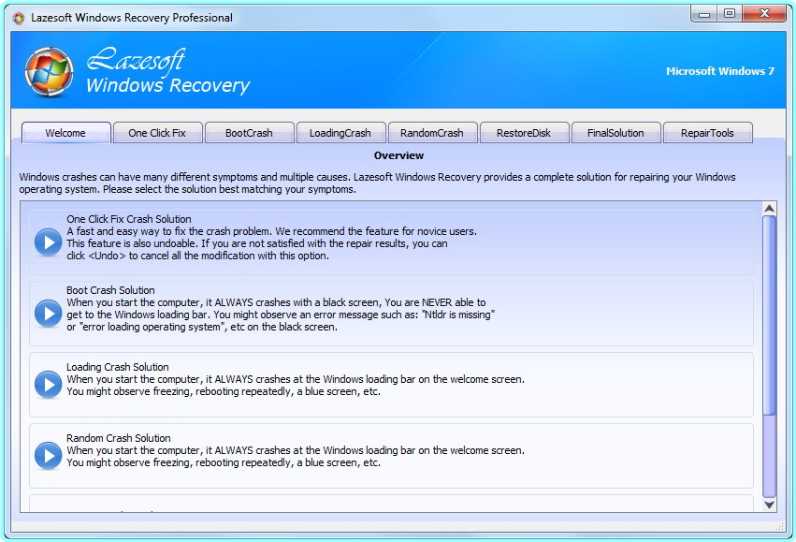Minimize the Lazesoft Windows Recovery window
This screenshot has height=542, width=796.
coord(704,14)
